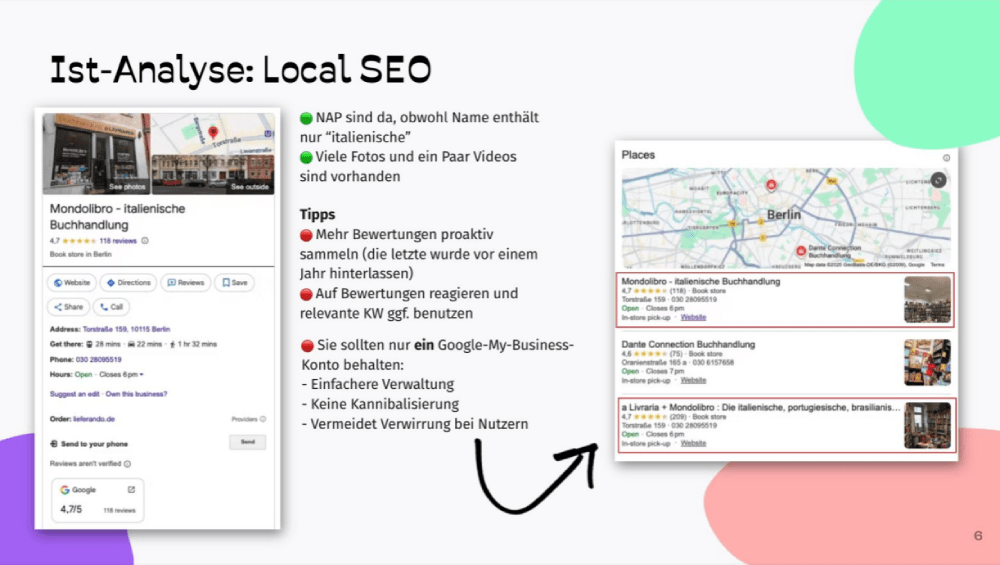This screenshot has height=565, width=1000.
Task: Click the expand map icon on Berlin map
Action: [x=938, y=180]
